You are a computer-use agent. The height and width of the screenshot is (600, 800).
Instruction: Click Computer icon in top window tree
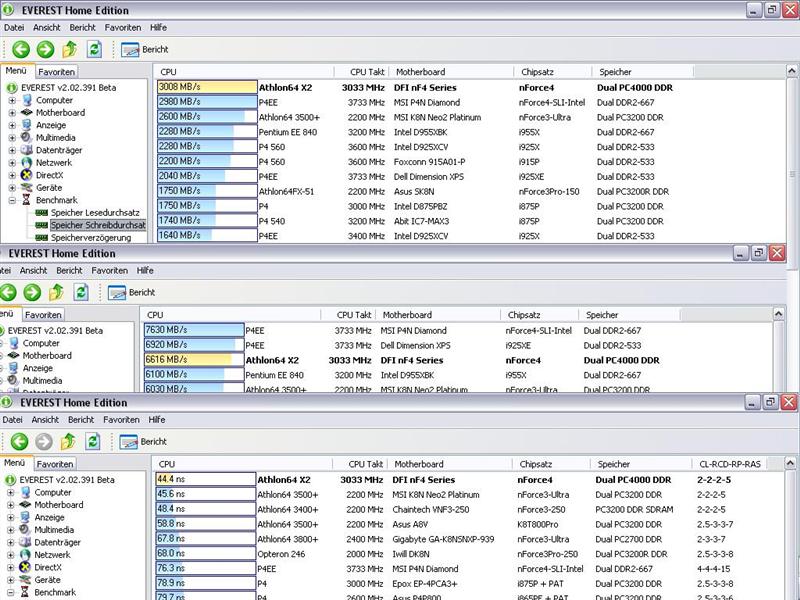tap(27, 101)
